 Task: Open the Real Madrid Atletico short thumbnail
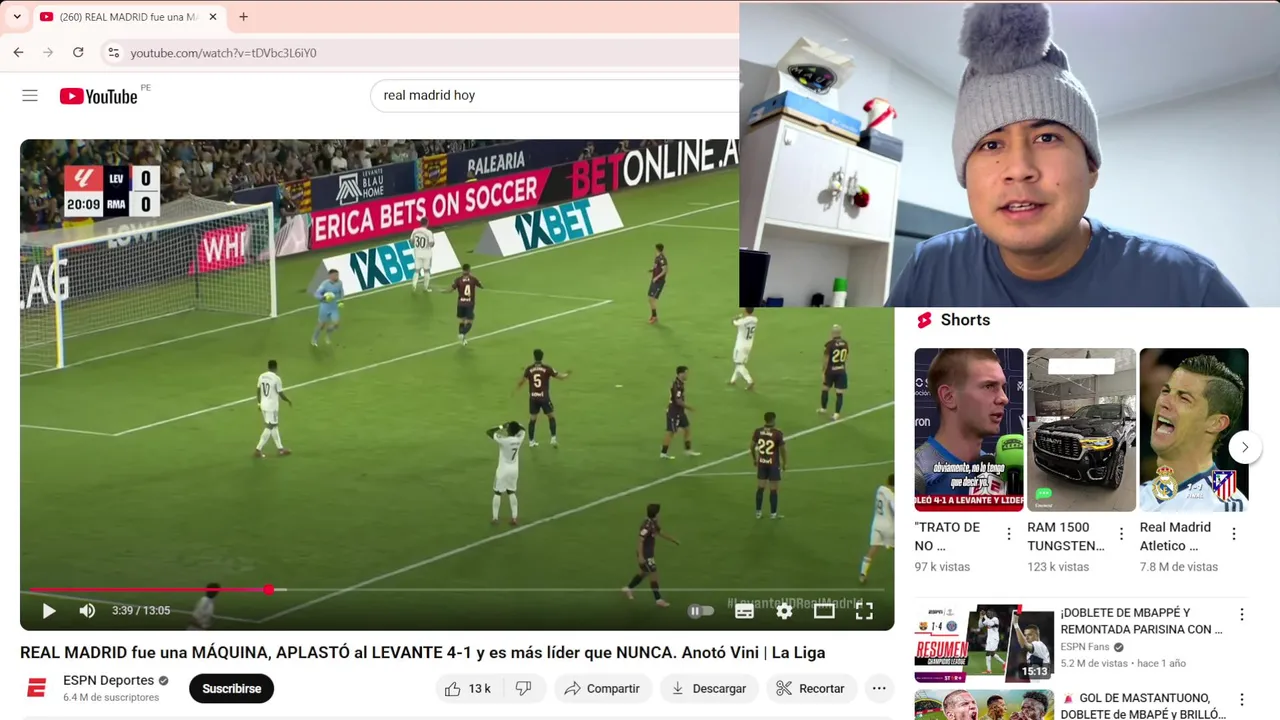tap(1194, 430)
